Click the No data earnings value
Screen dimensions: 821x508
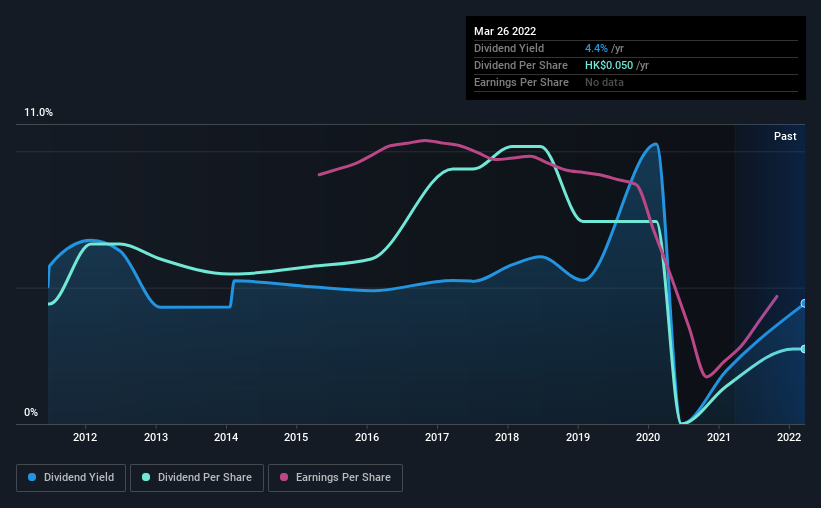[604, 82]
